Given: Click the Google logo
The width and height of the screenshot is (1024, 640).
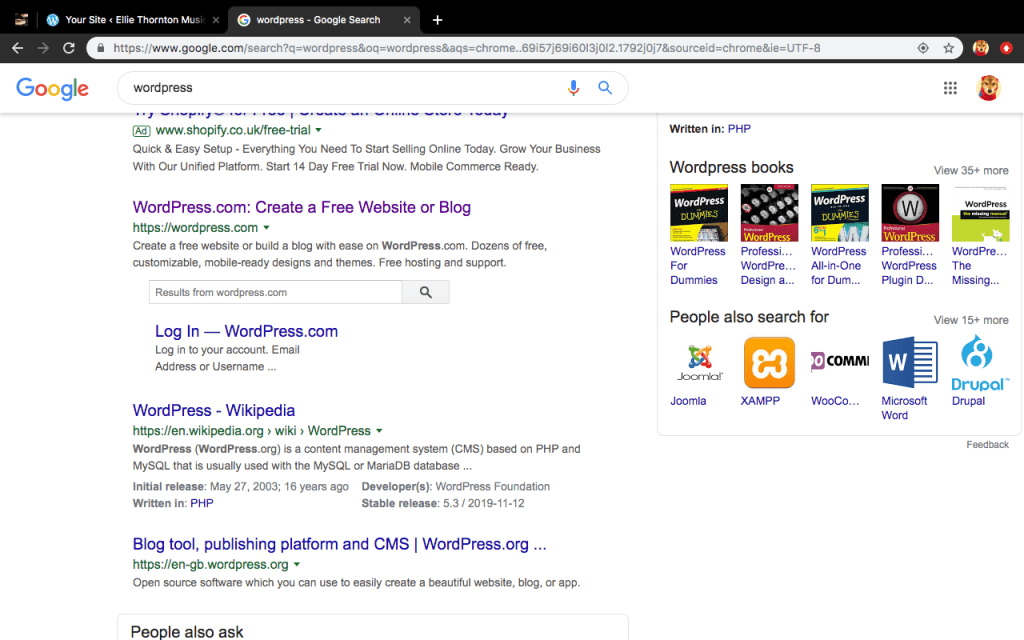Looking at the screenshot, I should tap(53, 88).
